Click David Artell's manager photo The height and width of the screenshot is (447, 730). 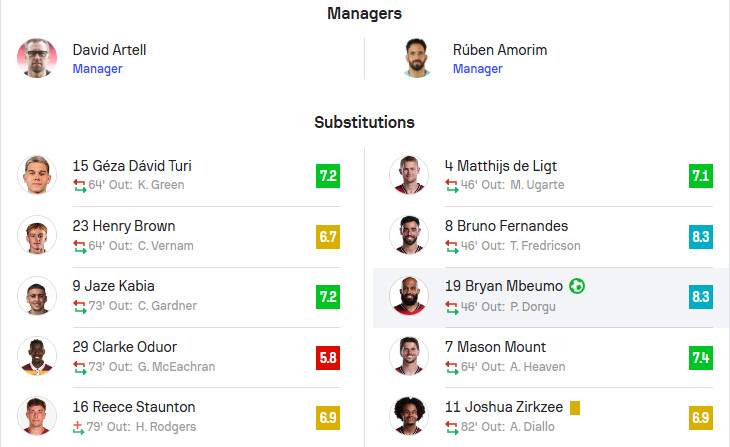37,58
